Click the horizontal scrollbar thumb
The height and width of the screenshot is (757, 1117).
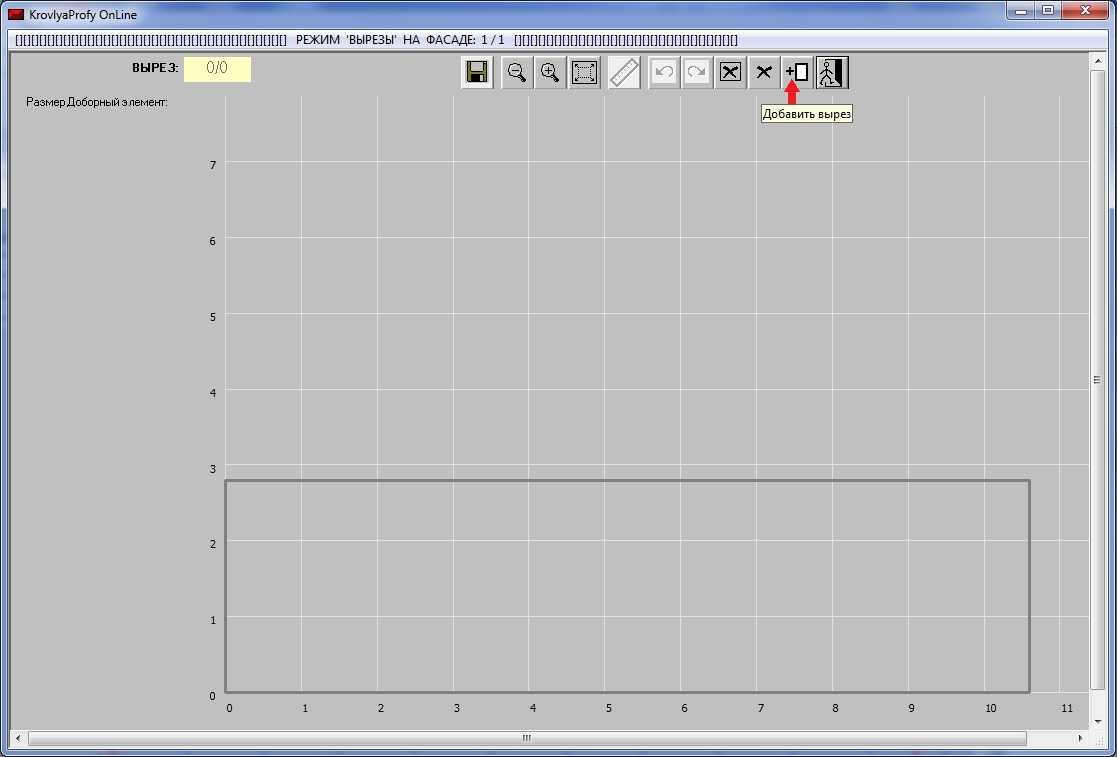pyautogui.click(x=527, y=738)
